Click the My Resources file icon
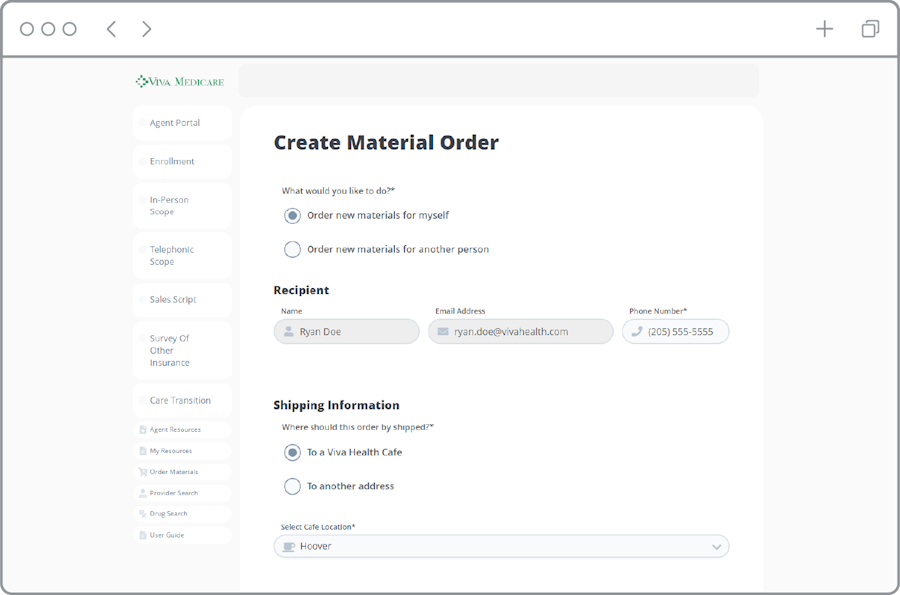The height and width of the screenshot is (595, 900). tap(142, 451)
